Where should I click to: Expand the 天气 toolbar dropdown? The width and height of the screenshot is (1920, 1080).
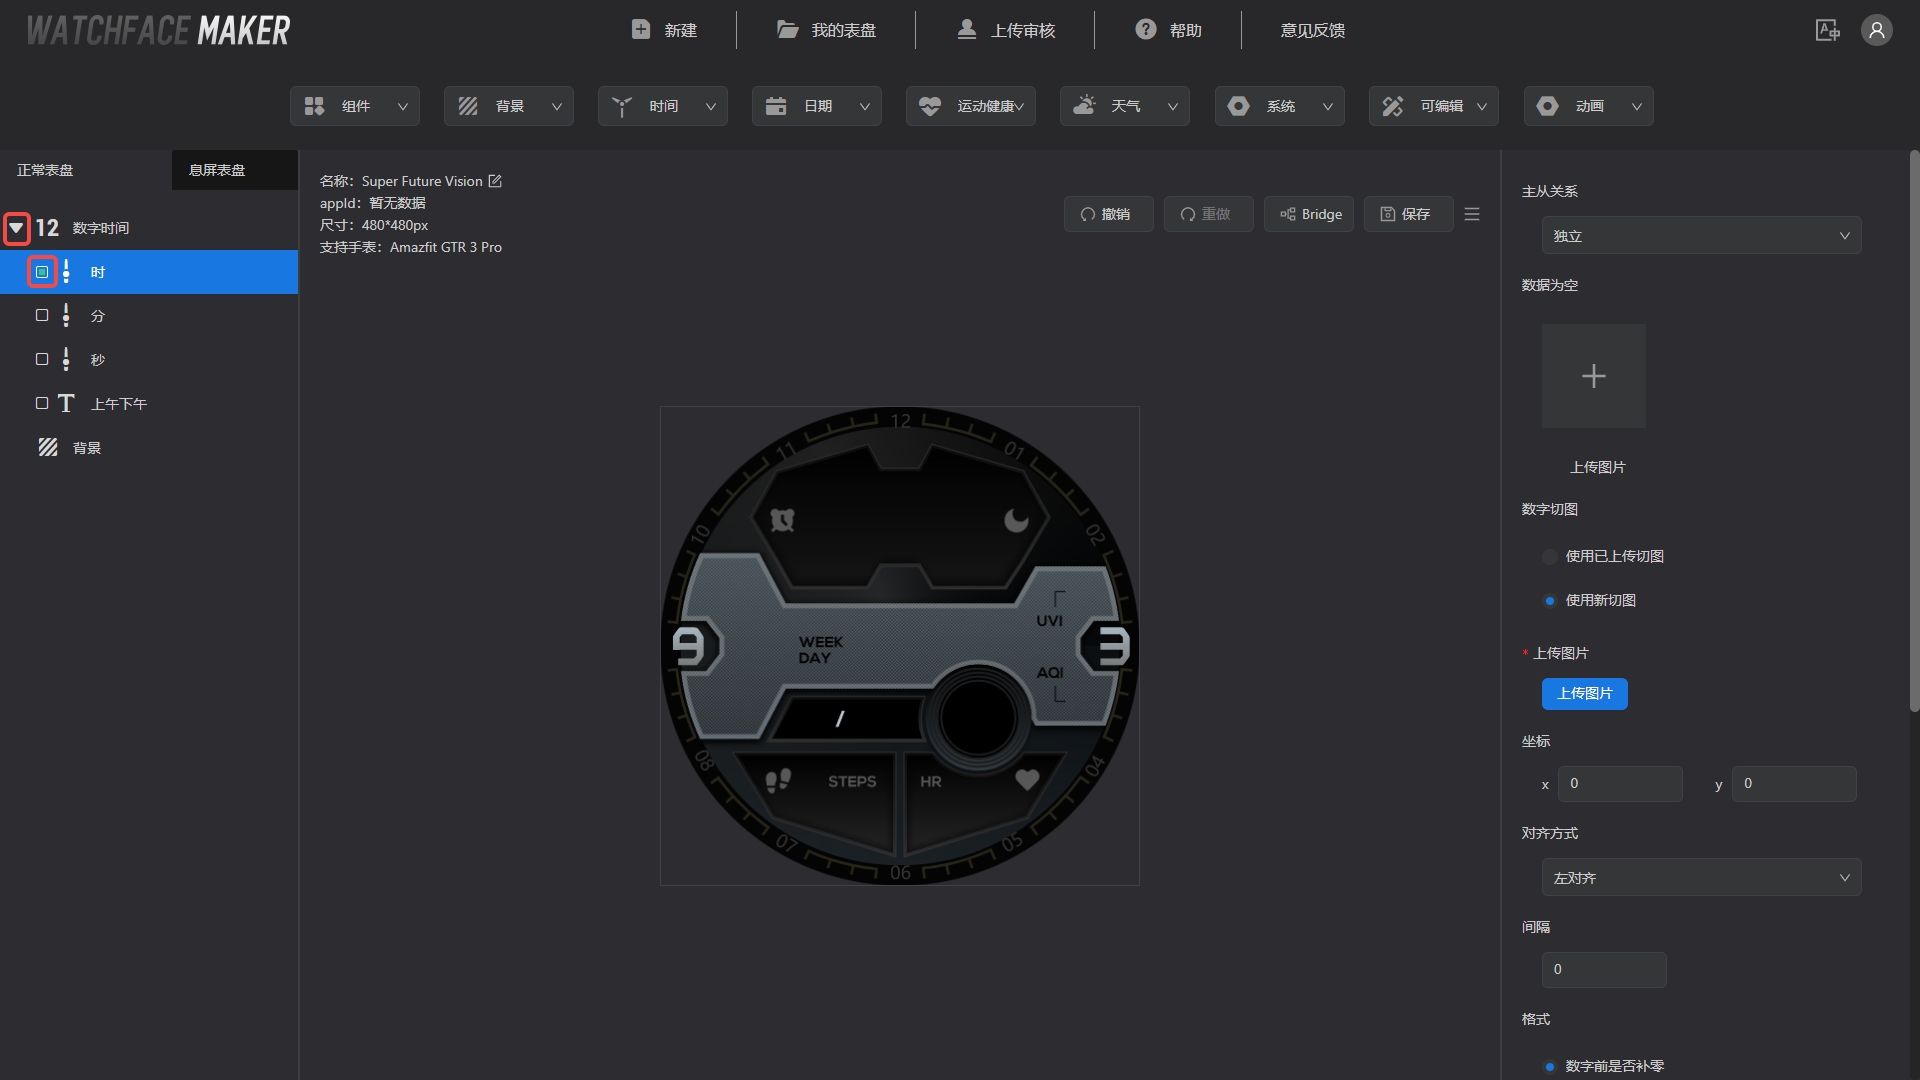tap(1125, 106)
